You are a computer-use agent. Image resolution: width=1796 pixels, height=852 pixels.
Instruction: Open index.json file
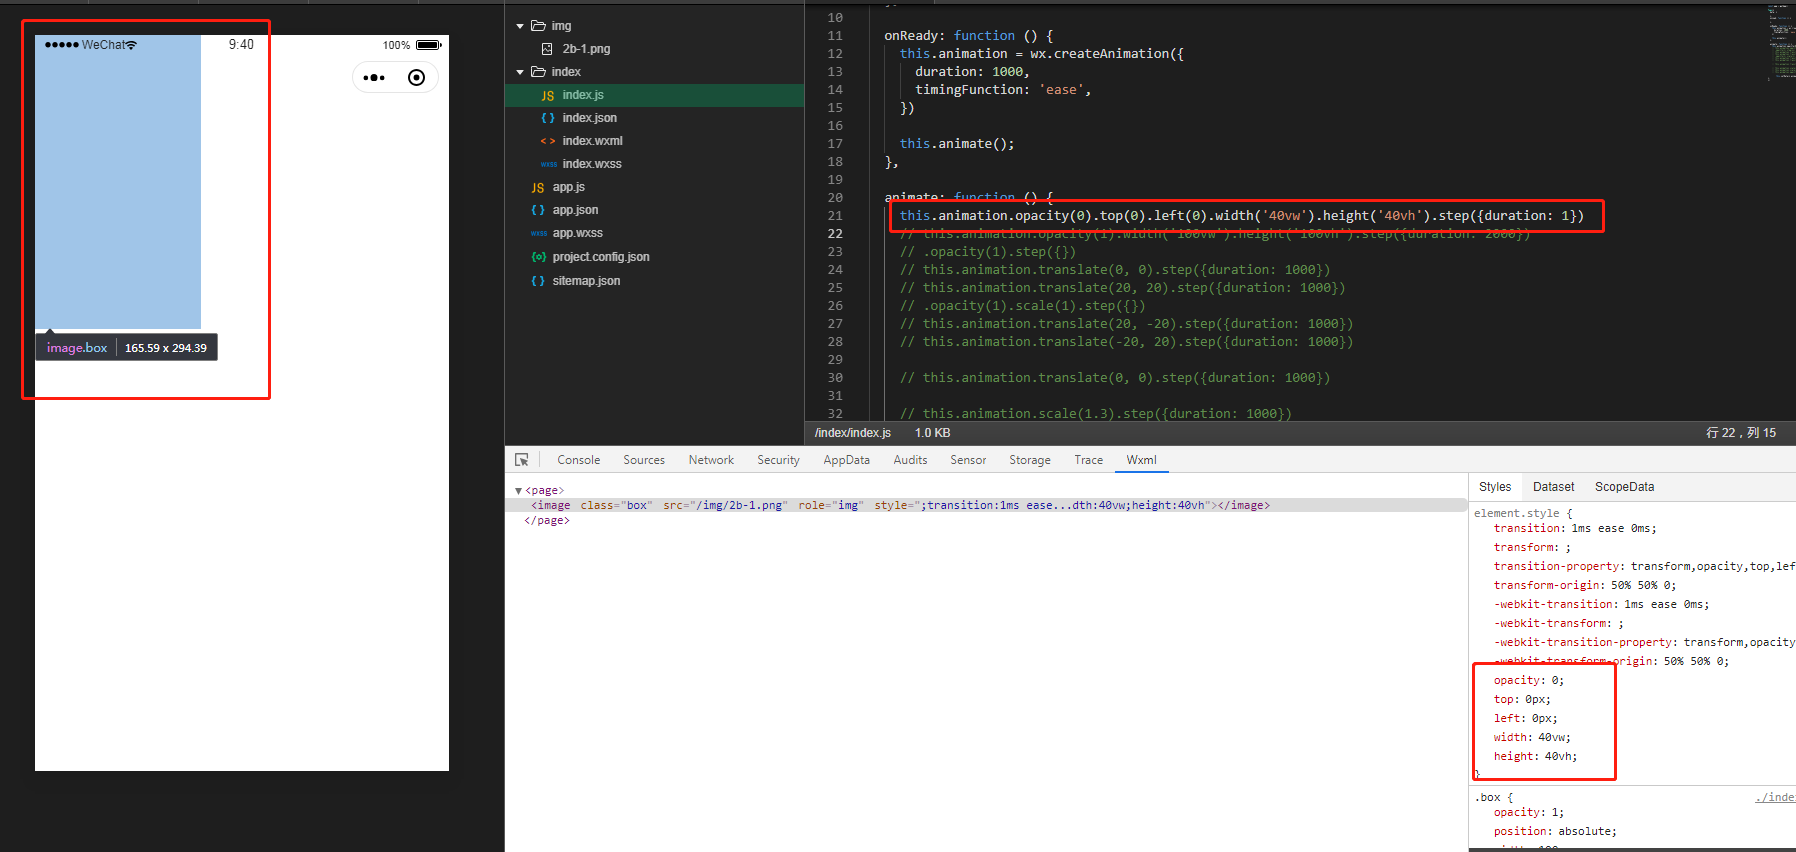point(589,118)
